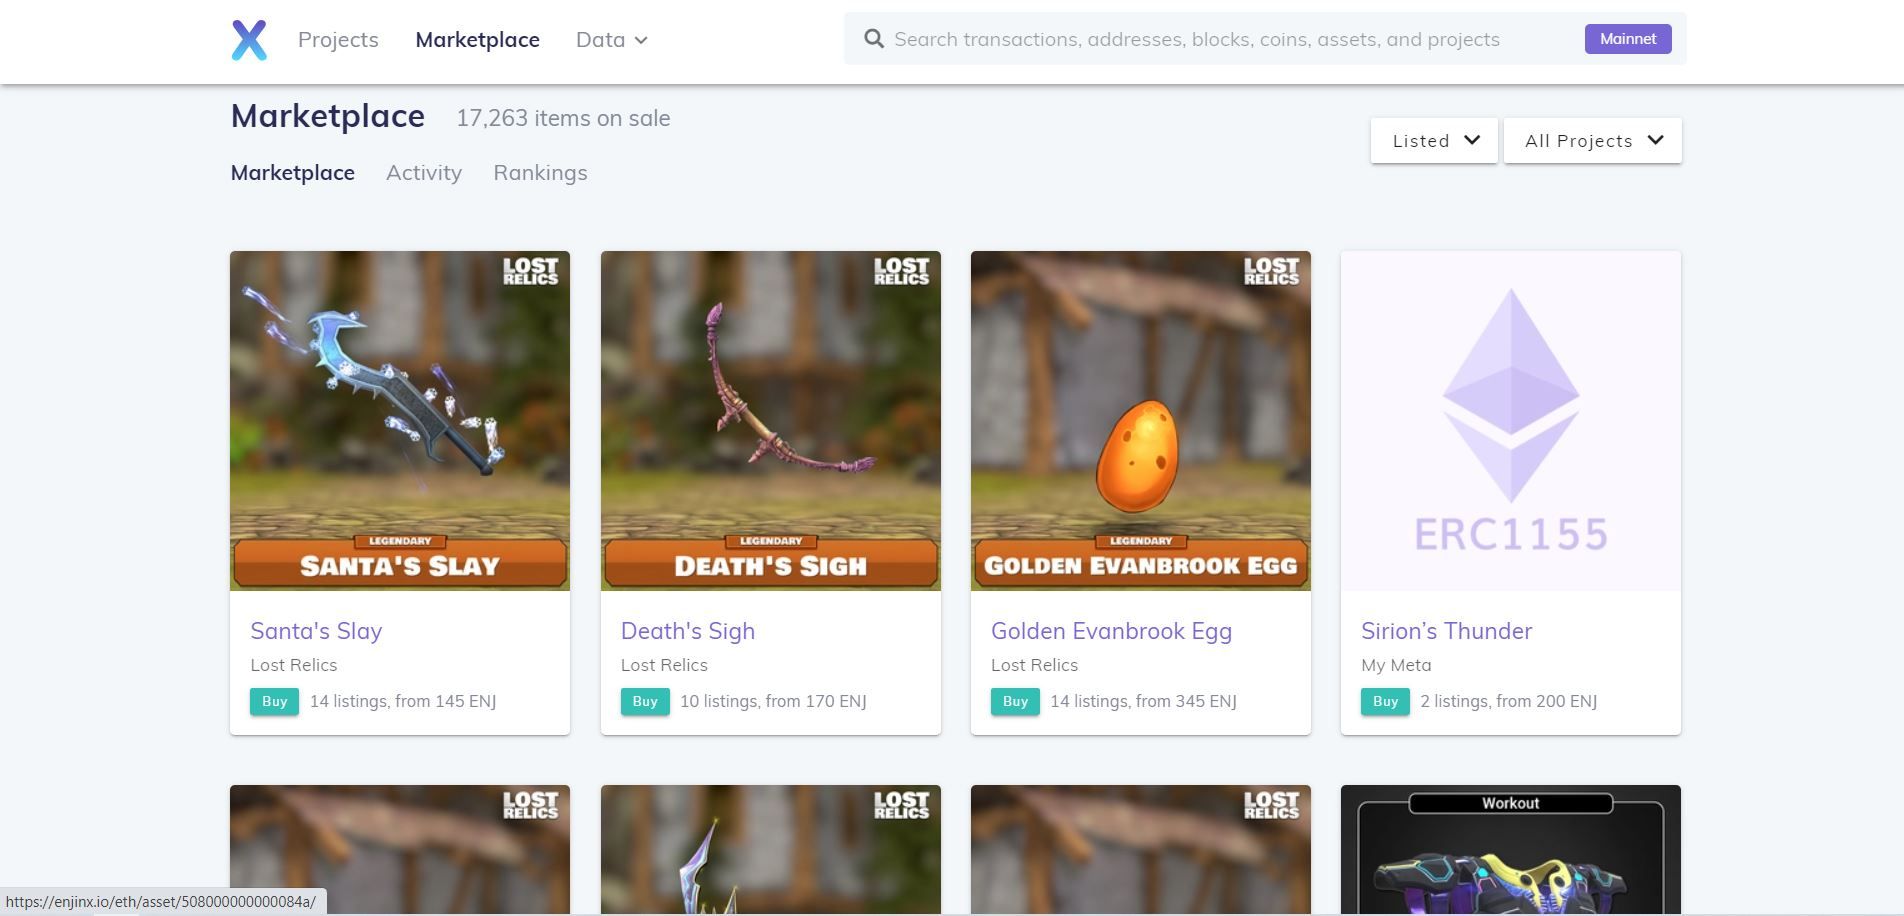Click the Lost Relics logo on Santa's Slay
The height and width of the screenshot is (916, 1904).
pyautogui.click(x=530, y=272)
